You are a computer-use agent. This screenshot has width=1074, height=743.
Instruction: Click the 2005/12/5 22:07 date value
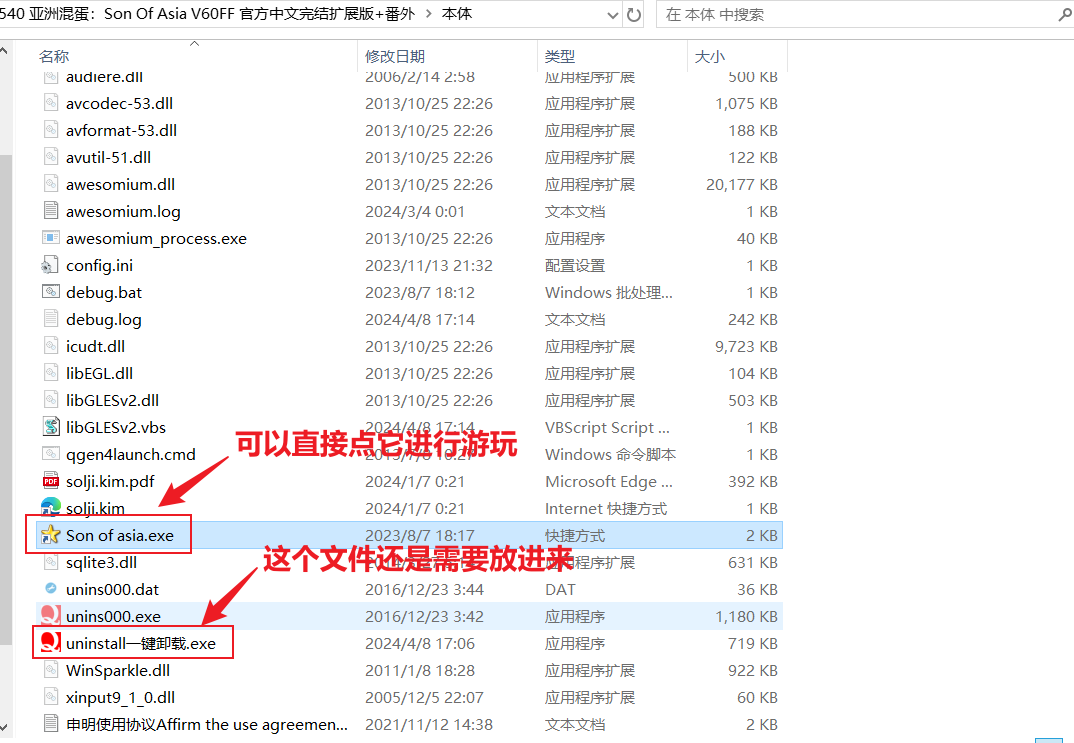point(425,697)
